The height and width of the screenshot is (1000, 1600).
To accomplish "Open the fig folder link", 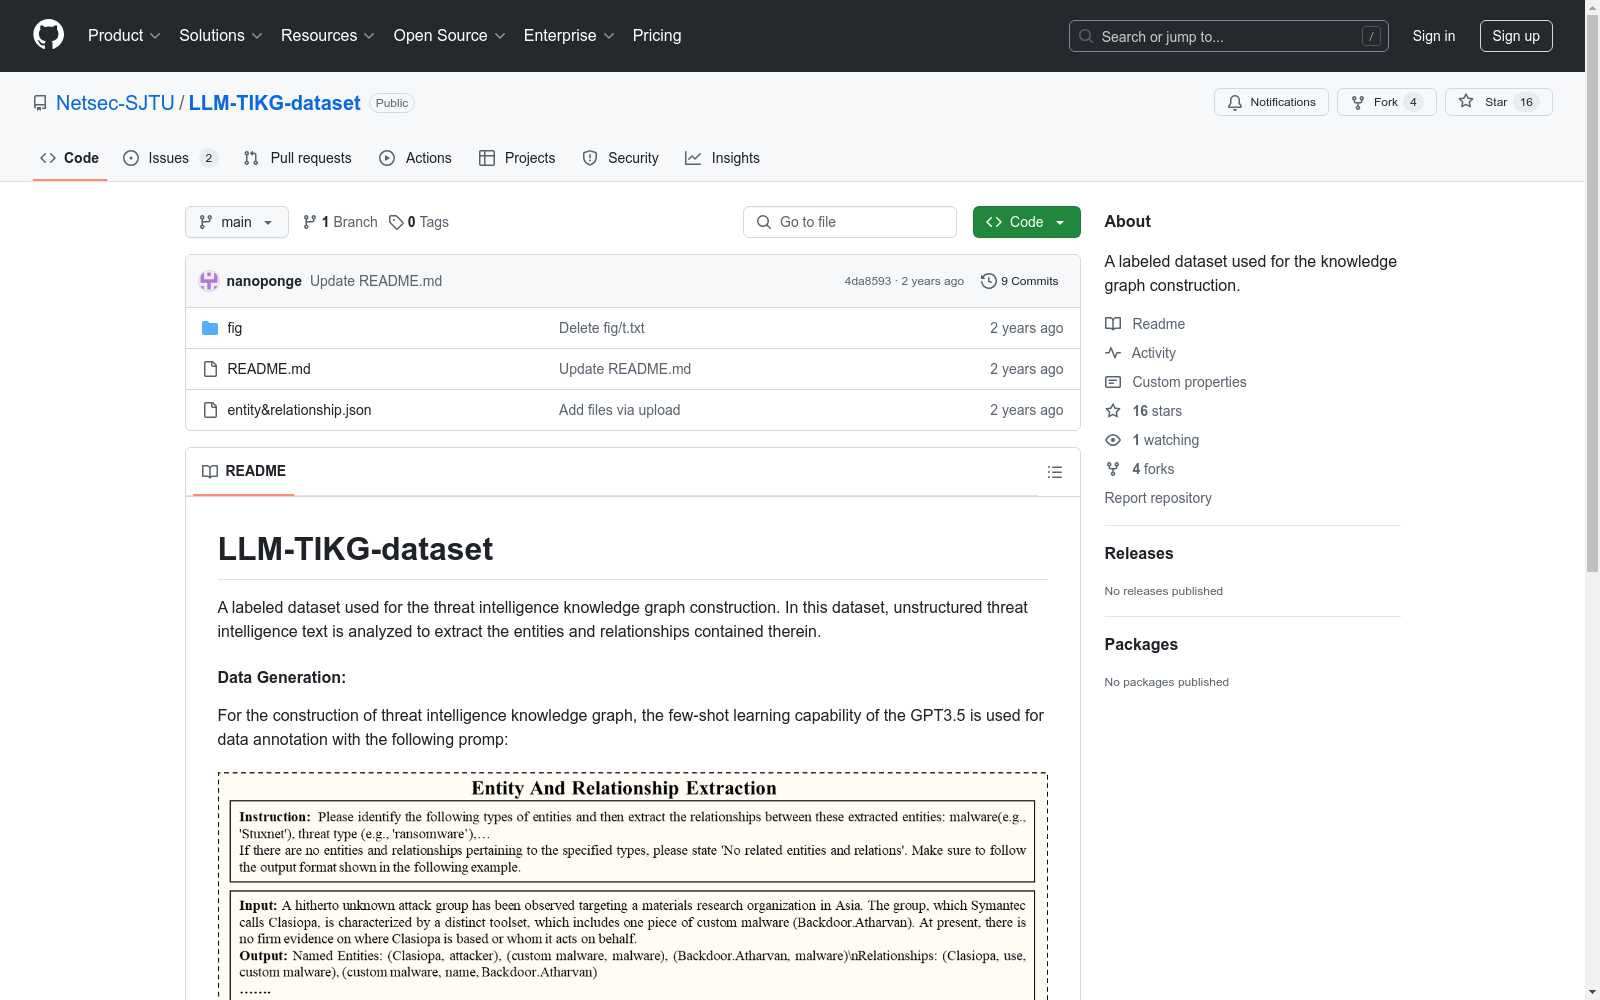I will pyautogui.click(x=235, y=328).
